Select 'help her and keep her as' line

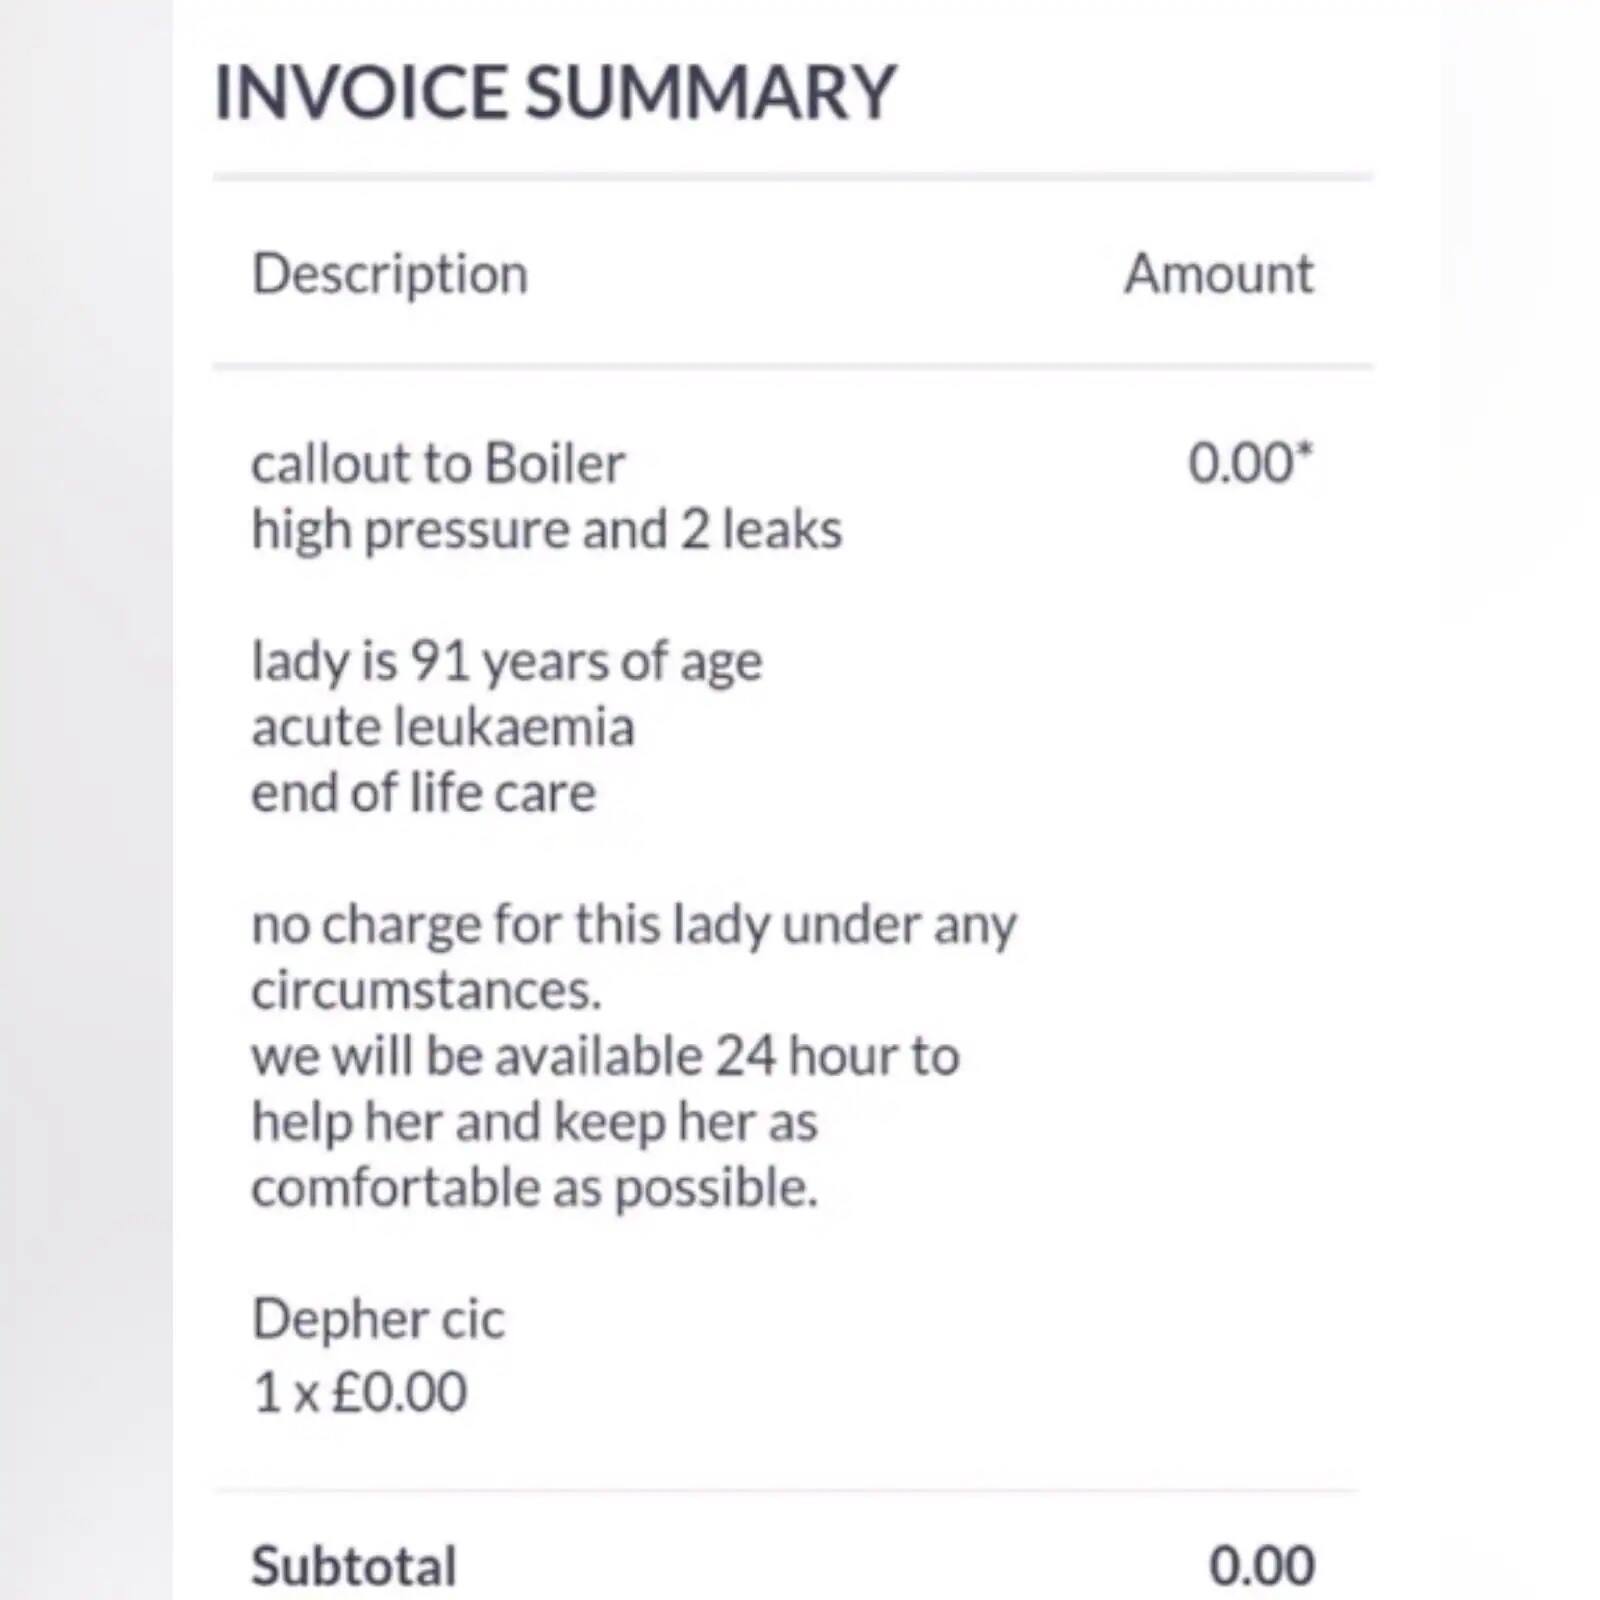(x=534, y=1122)
